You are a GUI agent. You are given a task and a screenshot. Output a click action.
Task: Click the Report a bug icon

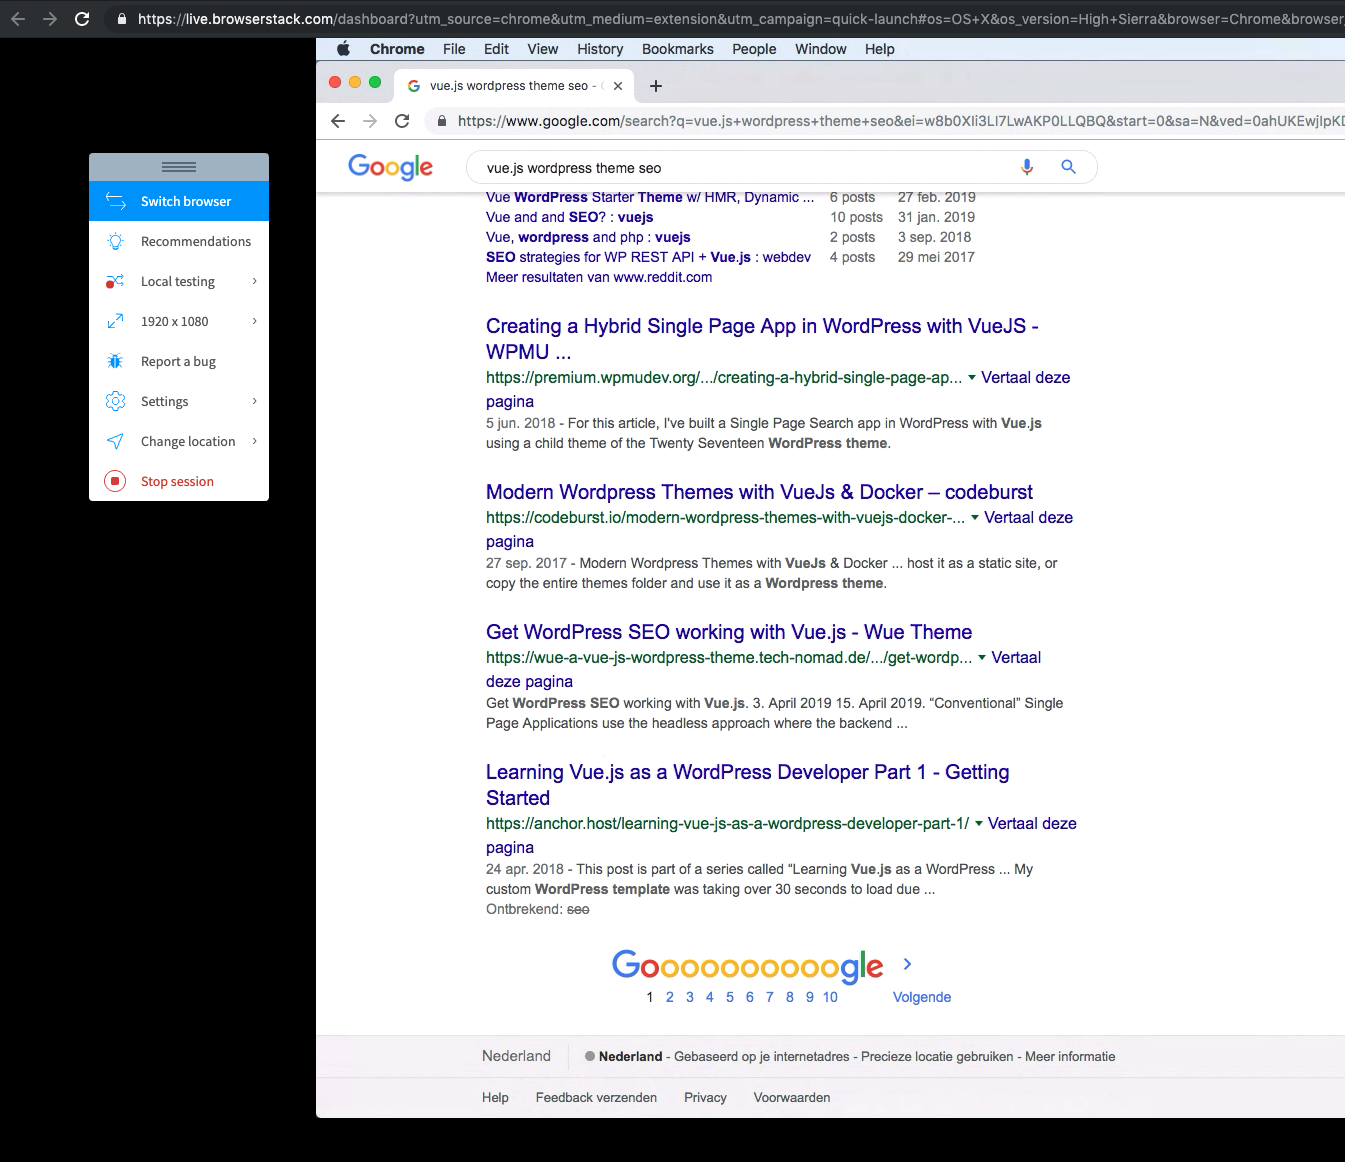(x=115, y=361)
